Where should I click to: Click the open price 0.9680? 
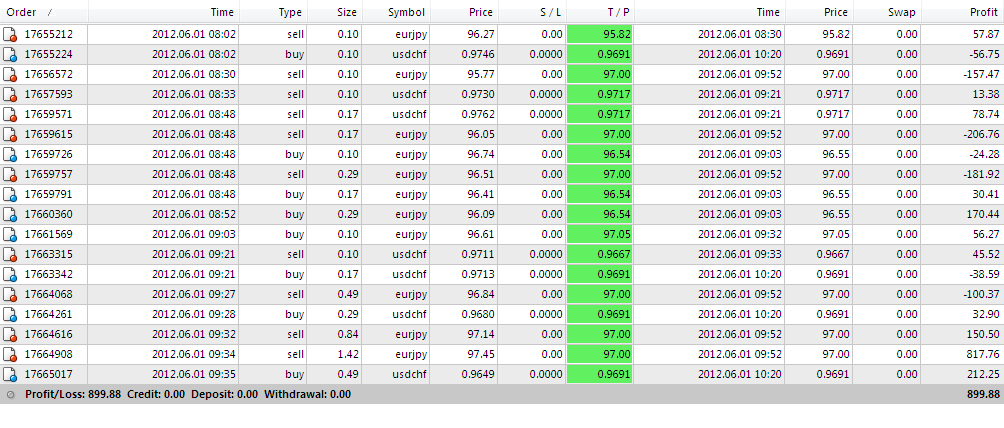pyautogui.click(x=477, y=315)
